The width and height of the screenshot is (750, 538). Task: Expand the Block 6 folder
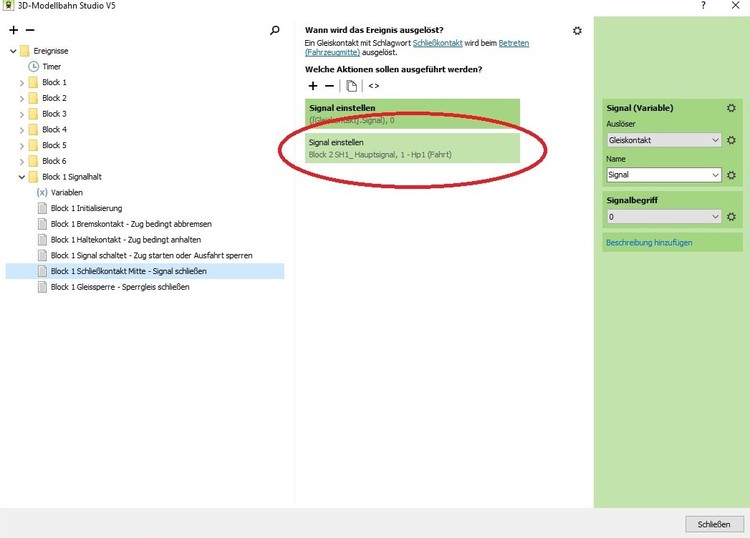(x=22, y=162)
